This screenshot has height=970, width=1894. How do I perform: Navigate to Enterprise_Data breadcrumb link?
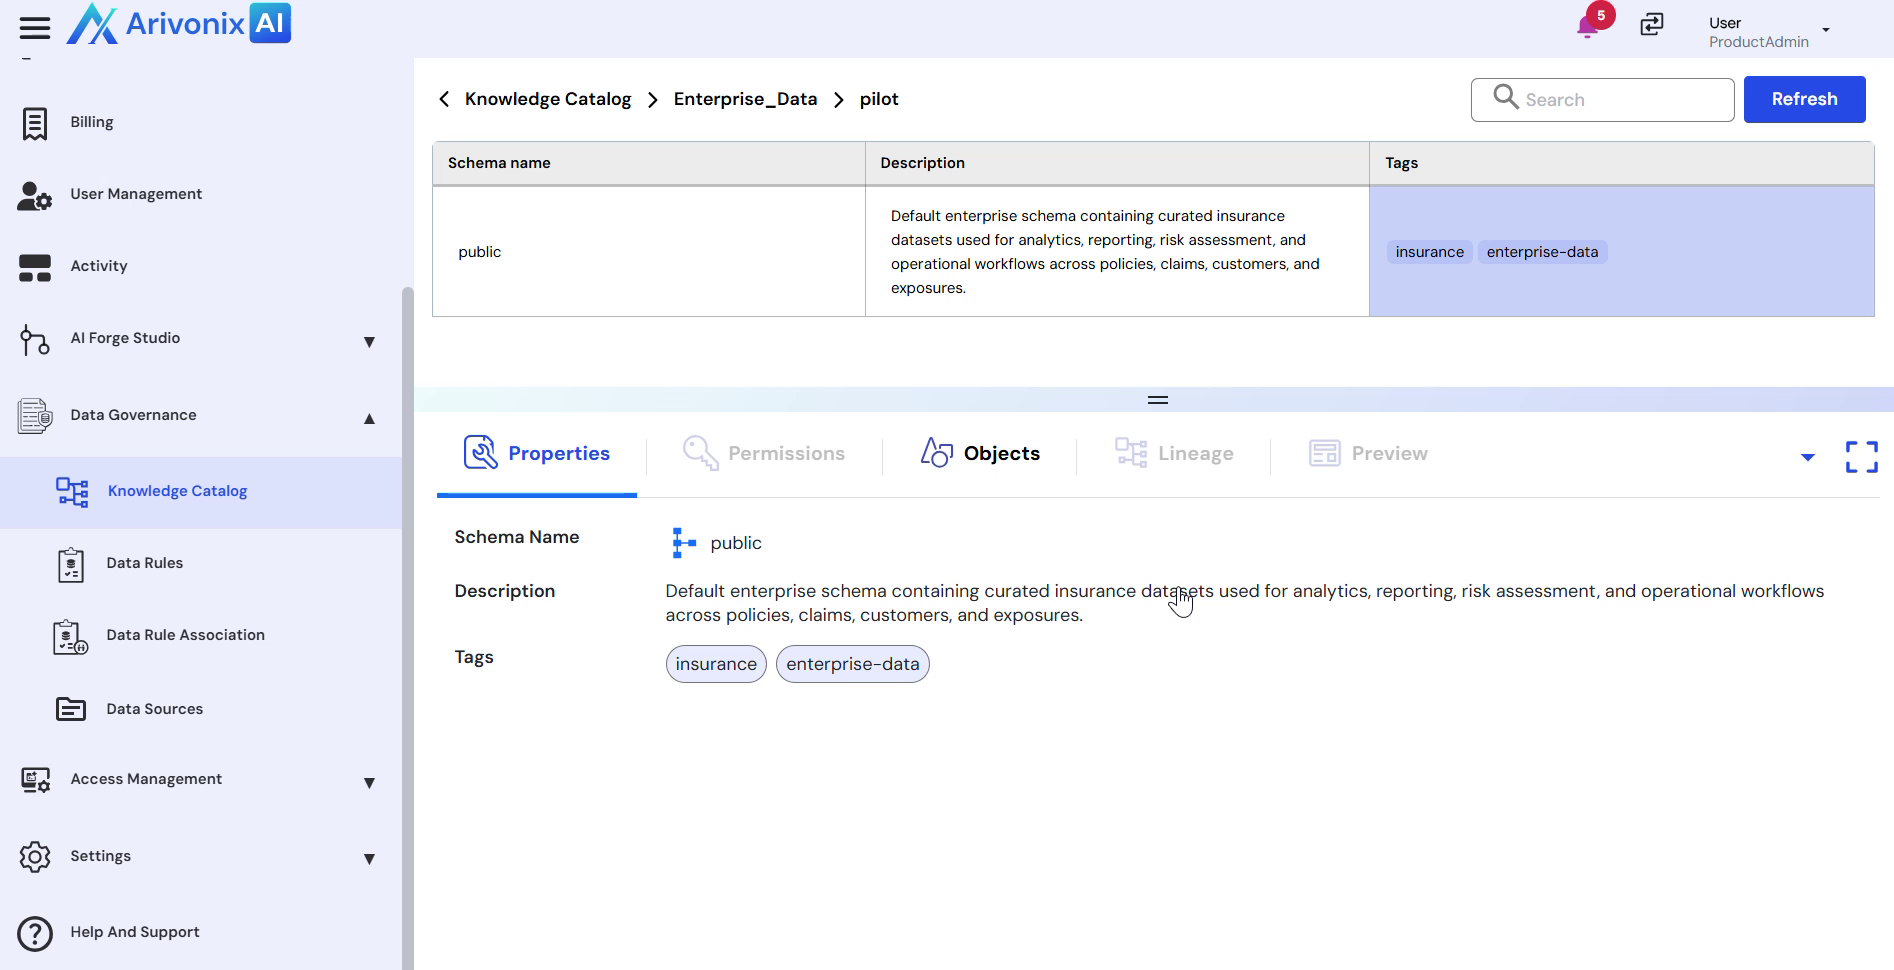coord(745,99)
